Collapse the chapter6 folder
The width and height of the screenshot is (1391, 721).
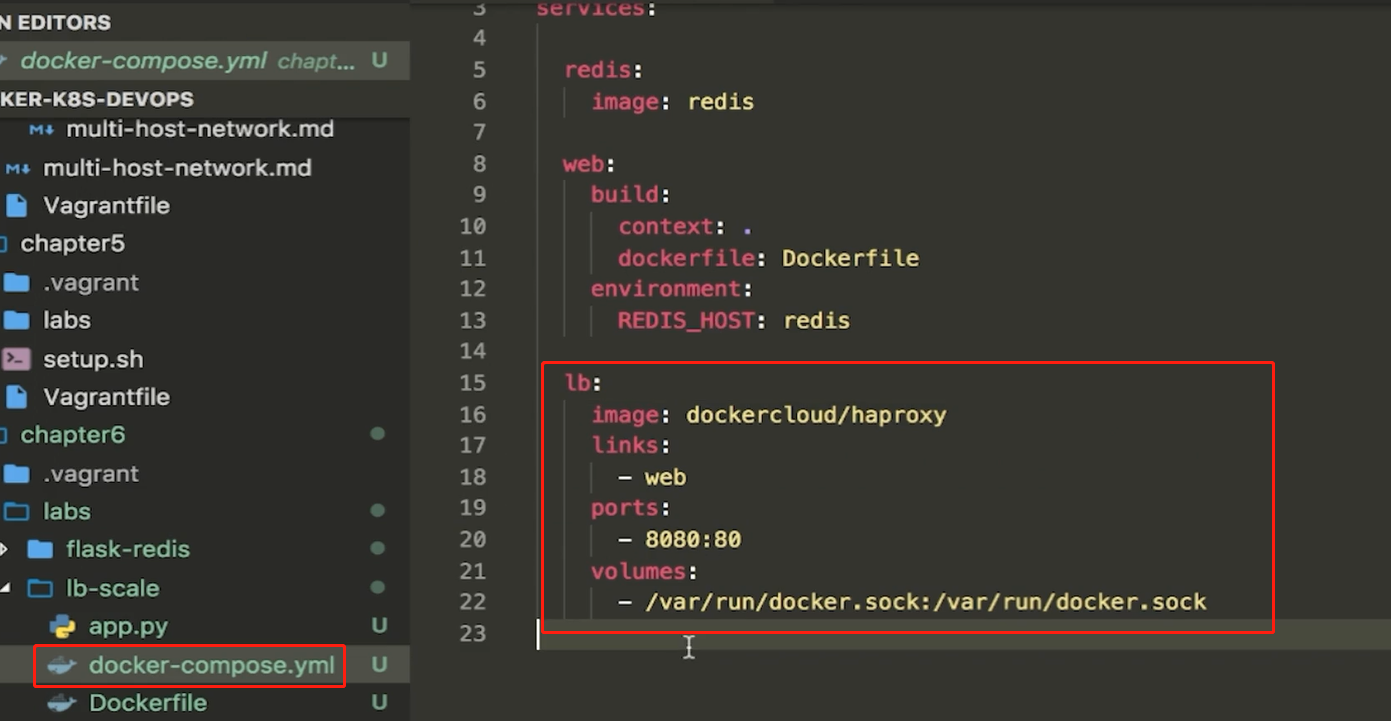tap(72, 435)
